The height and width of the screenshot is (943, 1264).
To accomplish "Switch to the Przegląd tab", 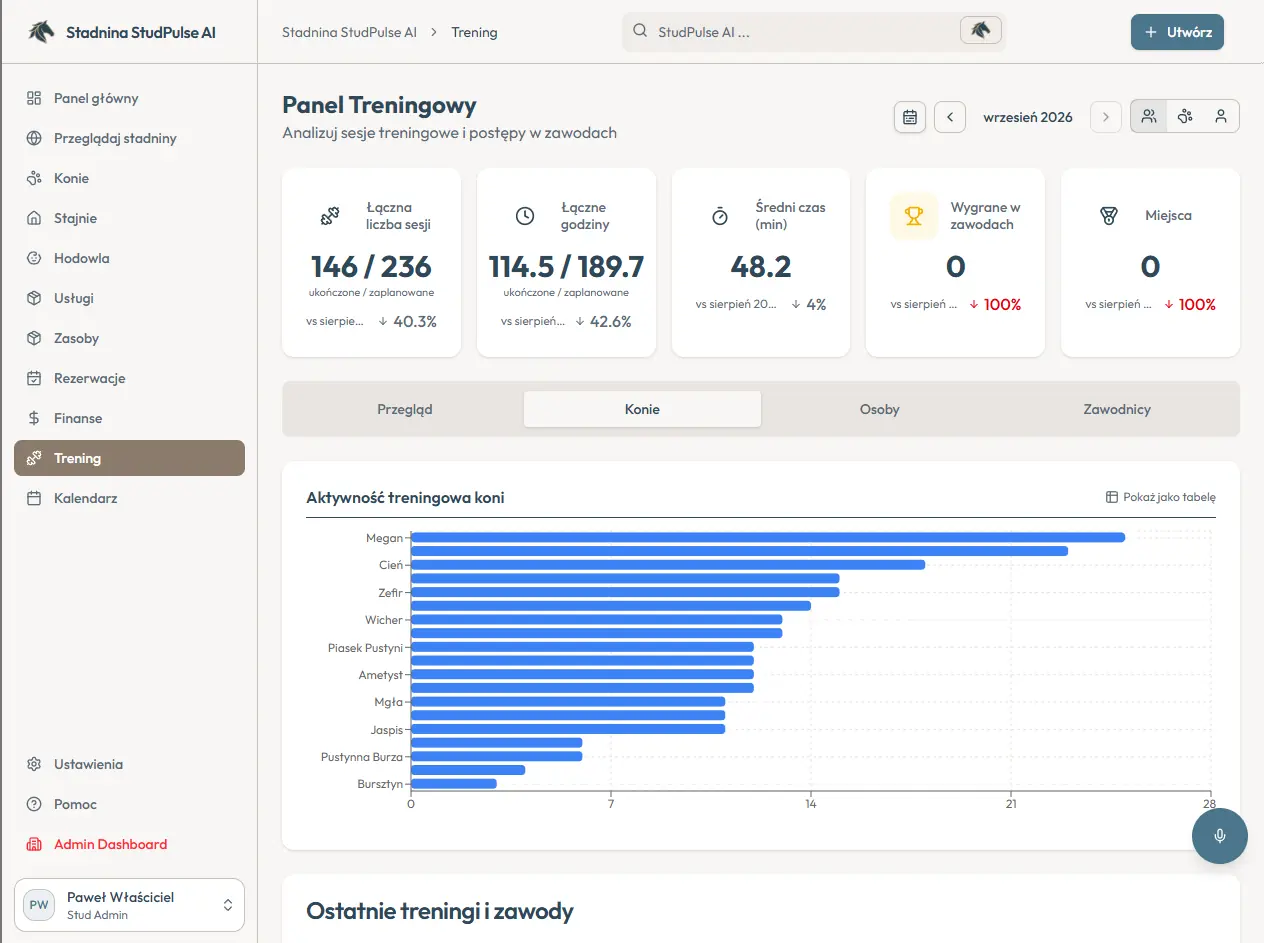I will pyautogui.click(x=405, y=409).
